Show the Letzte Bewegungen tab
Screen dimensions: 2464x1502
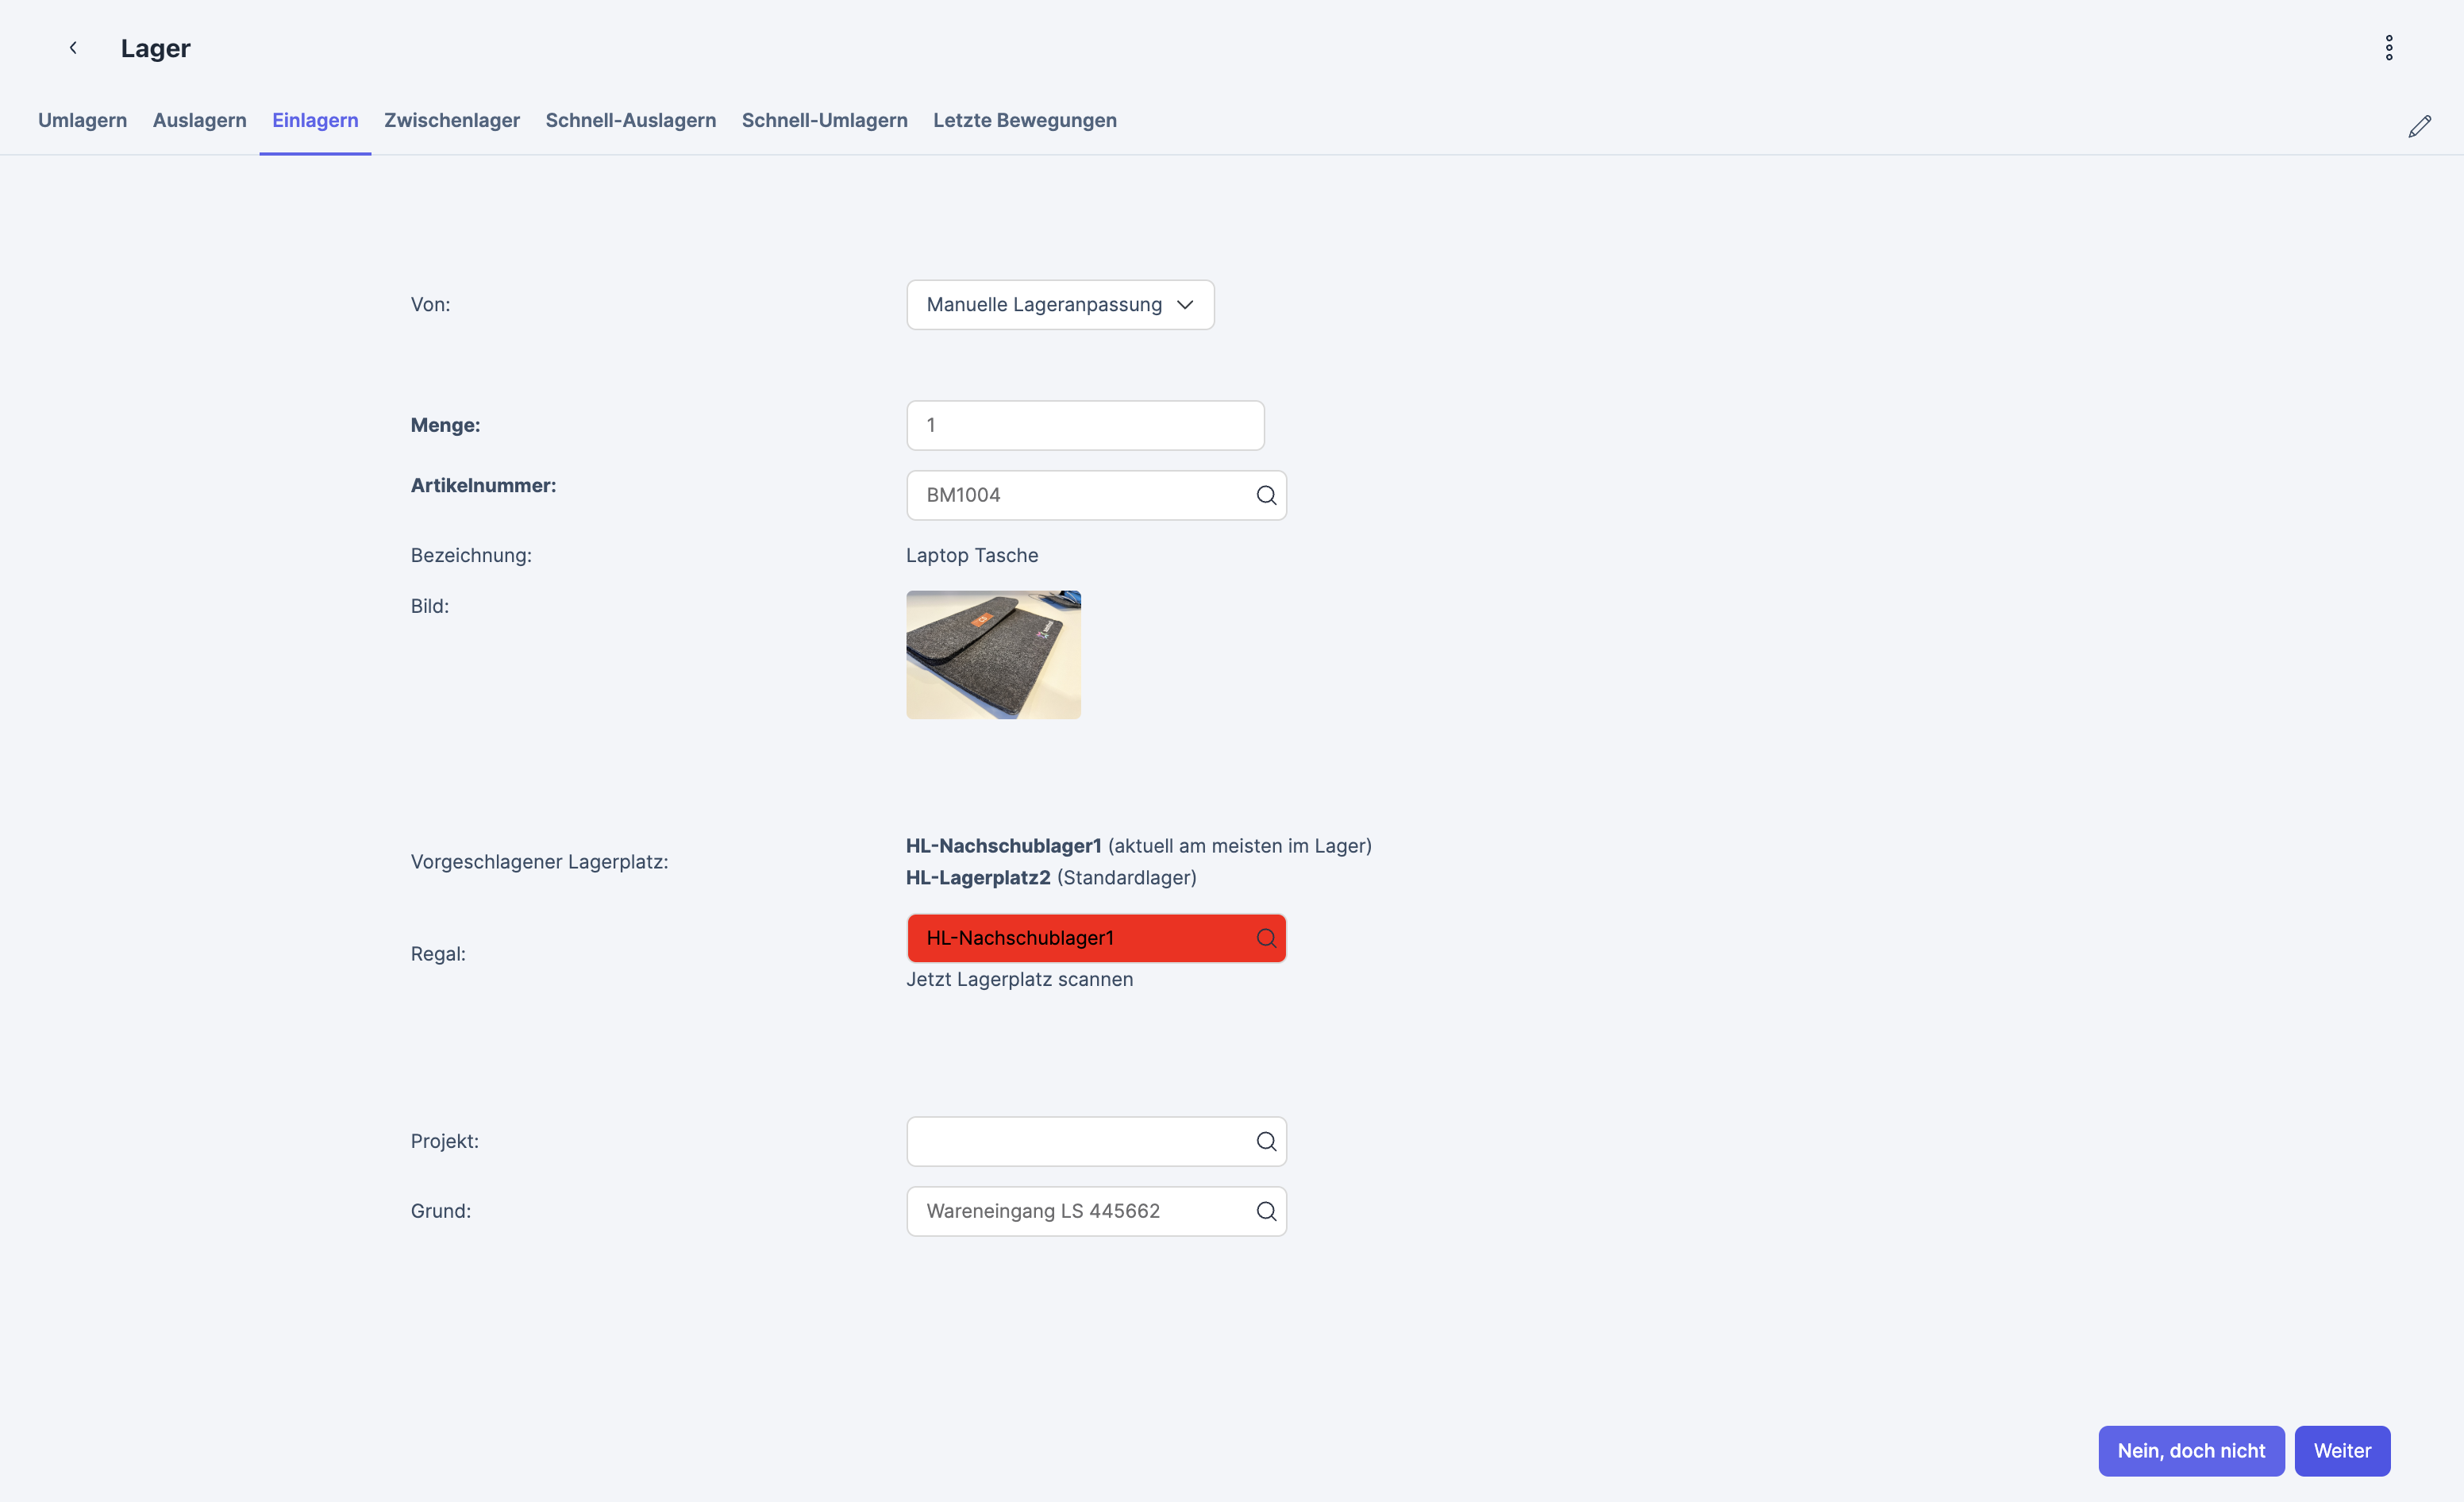[x=1024, y=120]
